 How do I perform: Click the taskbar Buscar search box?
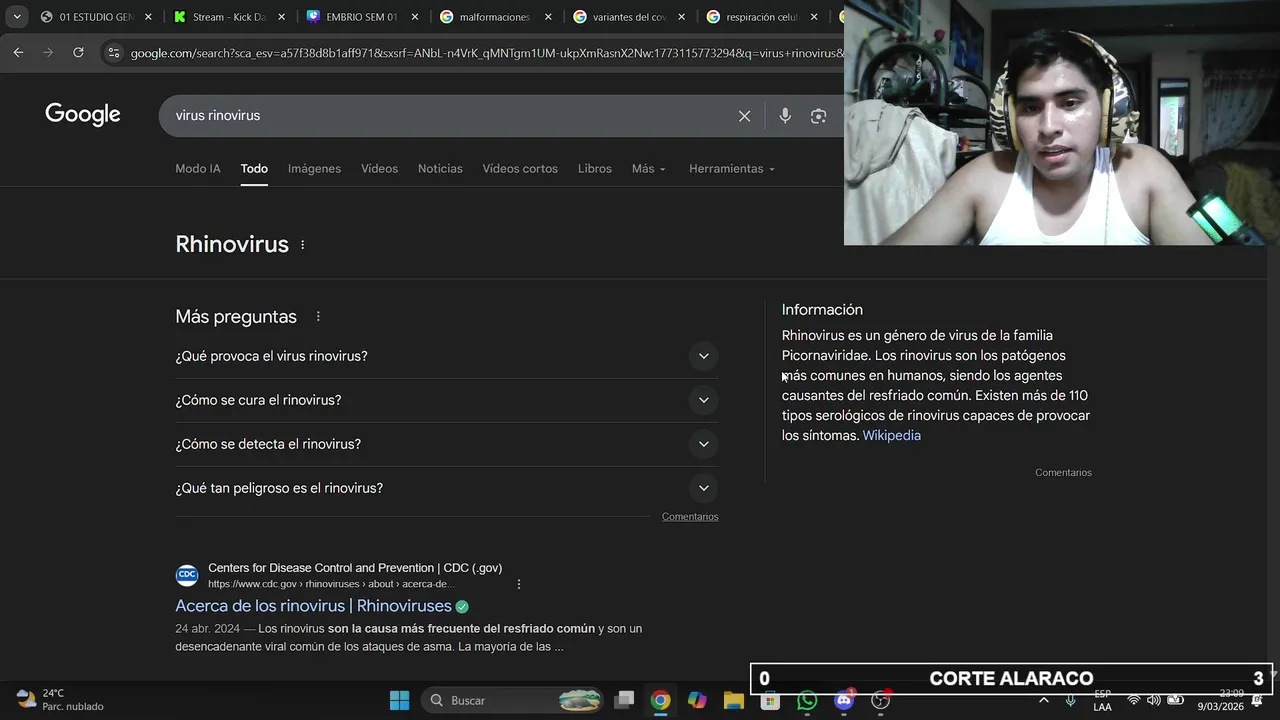click(x=513, y=700)
